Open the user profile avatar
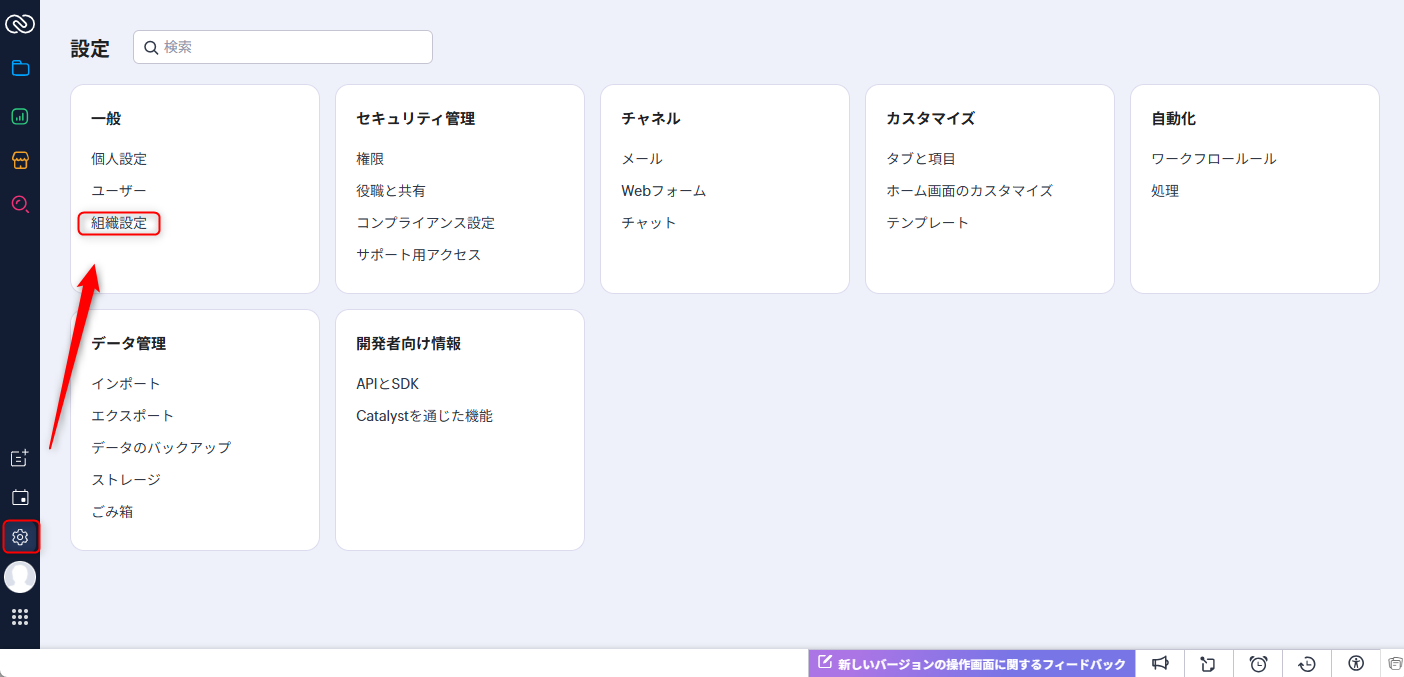Viewport: 1404px width, 677px height. pos(20,577)
